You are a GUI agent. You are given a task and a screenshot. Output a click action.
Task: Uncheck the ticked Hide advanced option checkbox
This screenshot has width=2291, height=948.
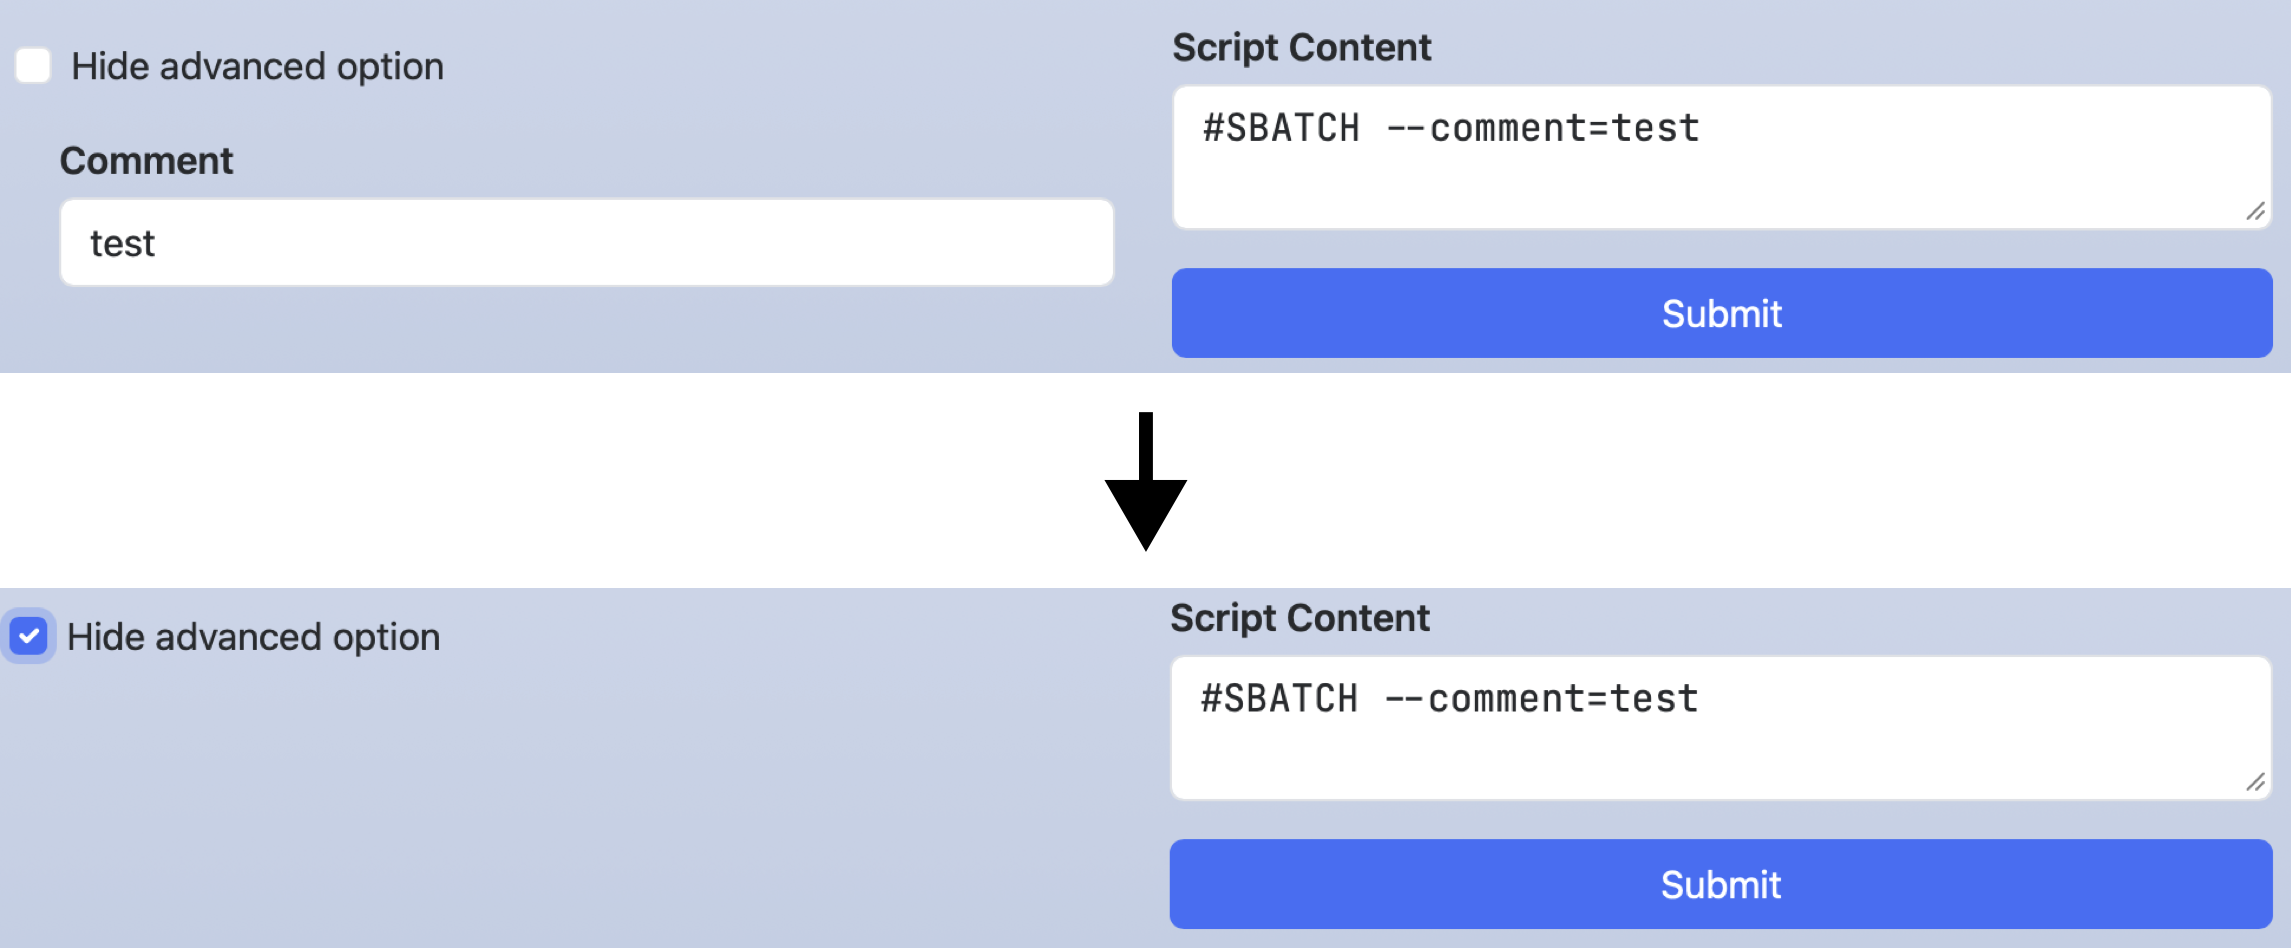pos(29,636)
